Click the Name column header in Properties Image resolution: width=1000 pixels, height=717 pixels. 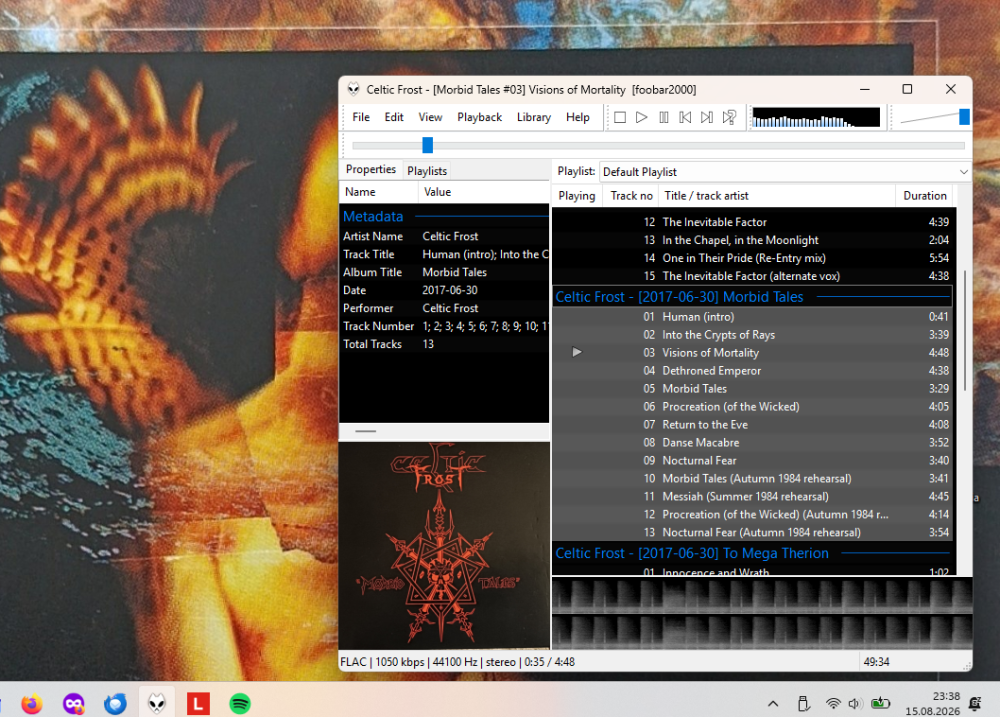pos(379,192)
